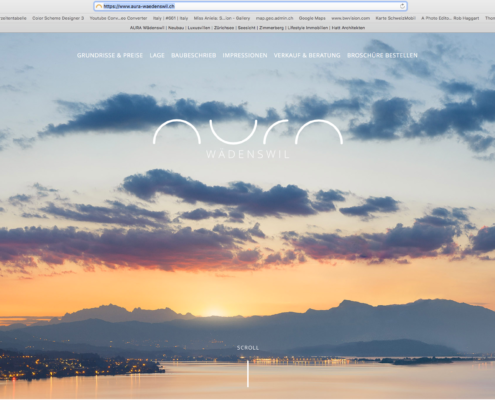This screenshot has width=495, height=400.
Task: Open the Lage menu item
Action: [157, 55]
